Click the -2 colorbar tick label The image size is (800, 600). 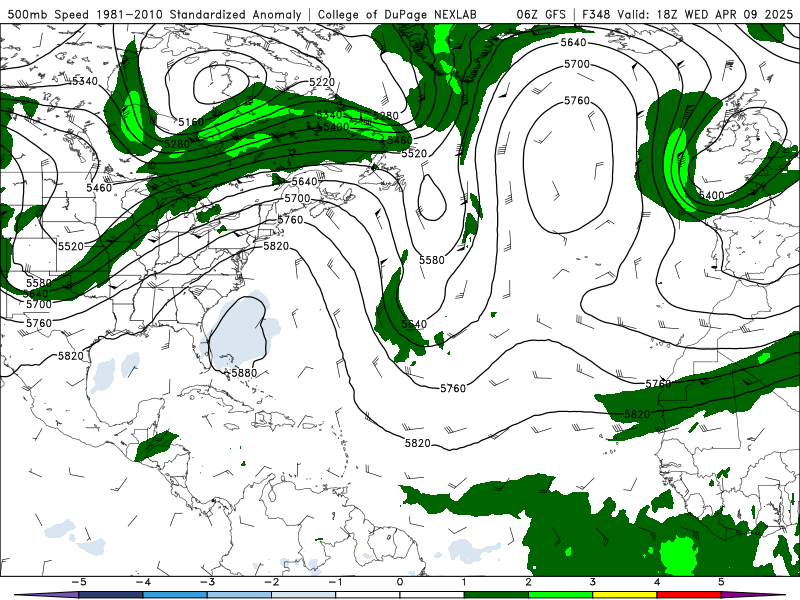tap(271, 582)
